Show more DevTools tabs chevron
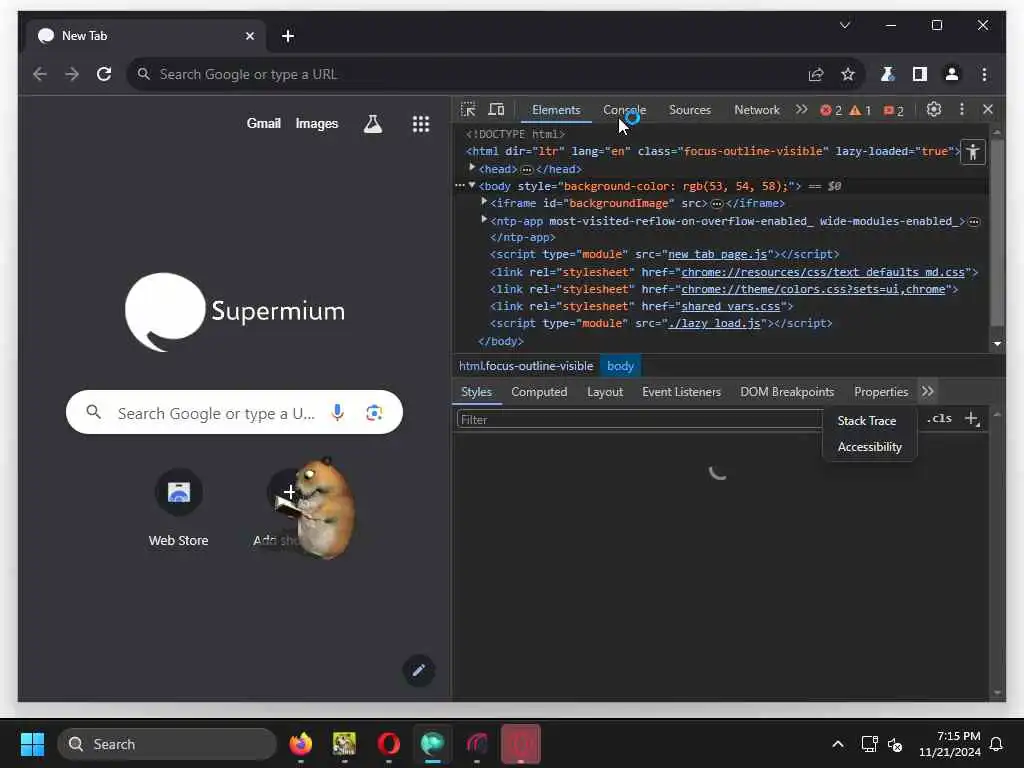The width and height of the screenshot is (1024, 768). (801, 110)
